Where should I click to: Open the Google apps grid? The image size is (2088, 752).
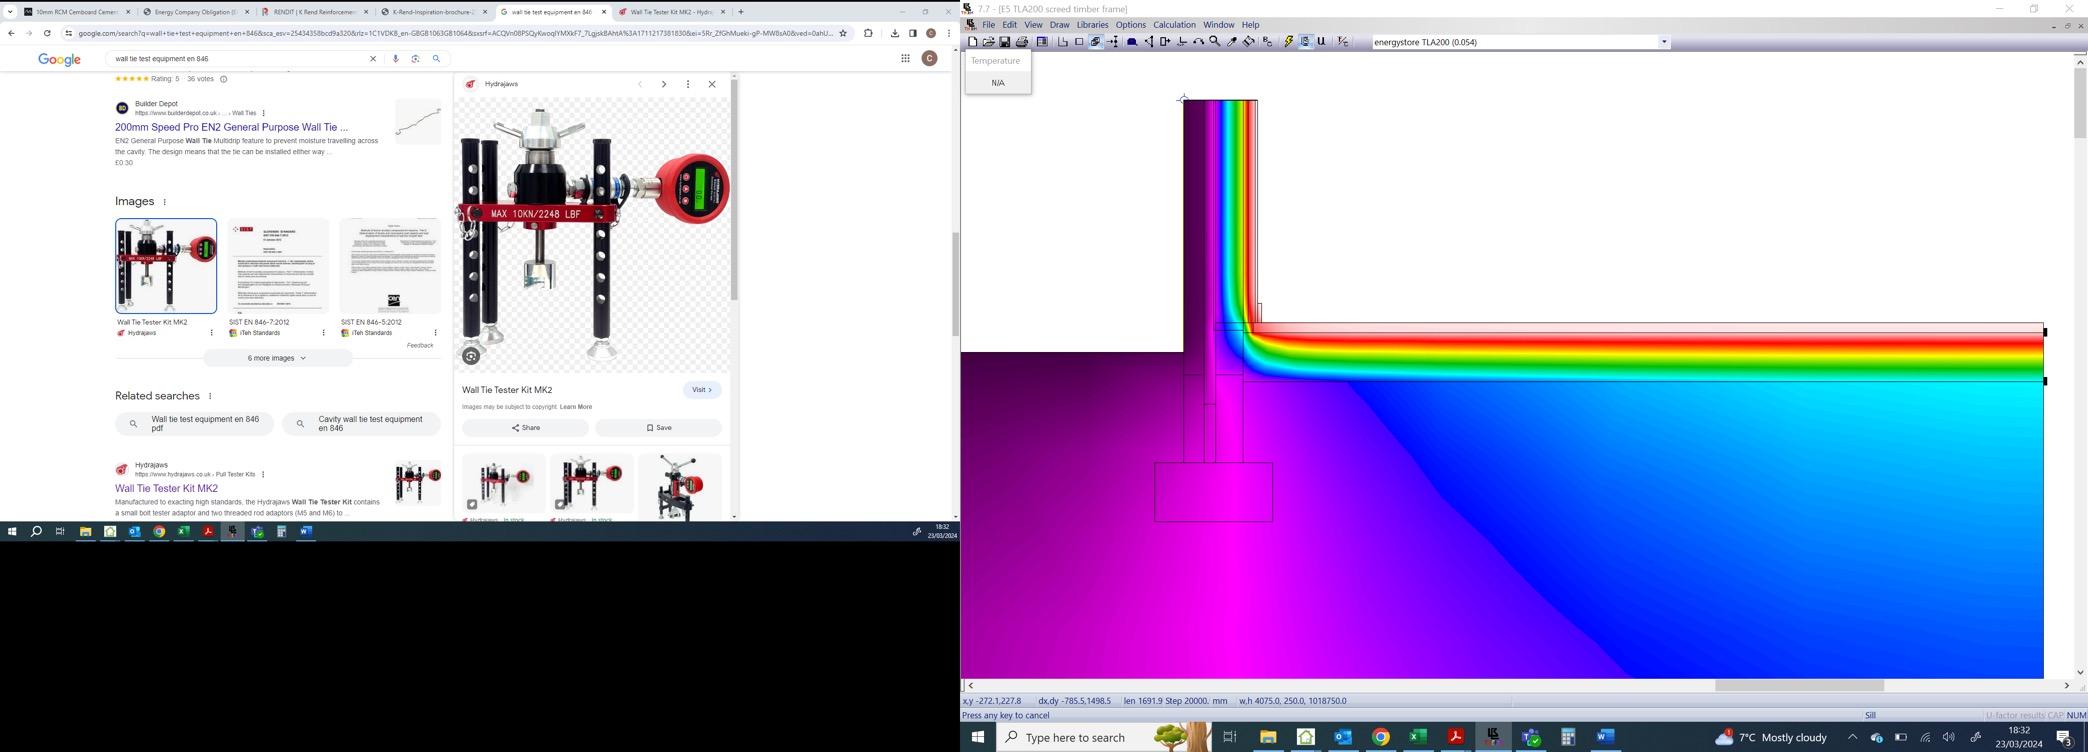[x=905, y=59]
